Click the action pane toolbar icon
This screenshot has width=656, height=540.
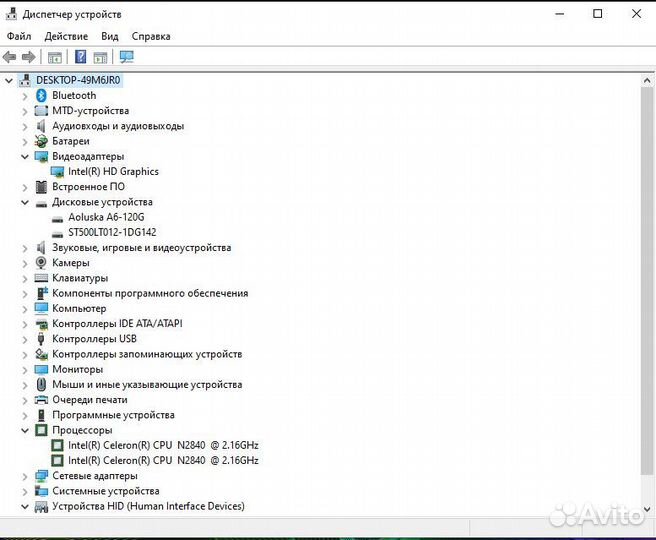point(100,57)
